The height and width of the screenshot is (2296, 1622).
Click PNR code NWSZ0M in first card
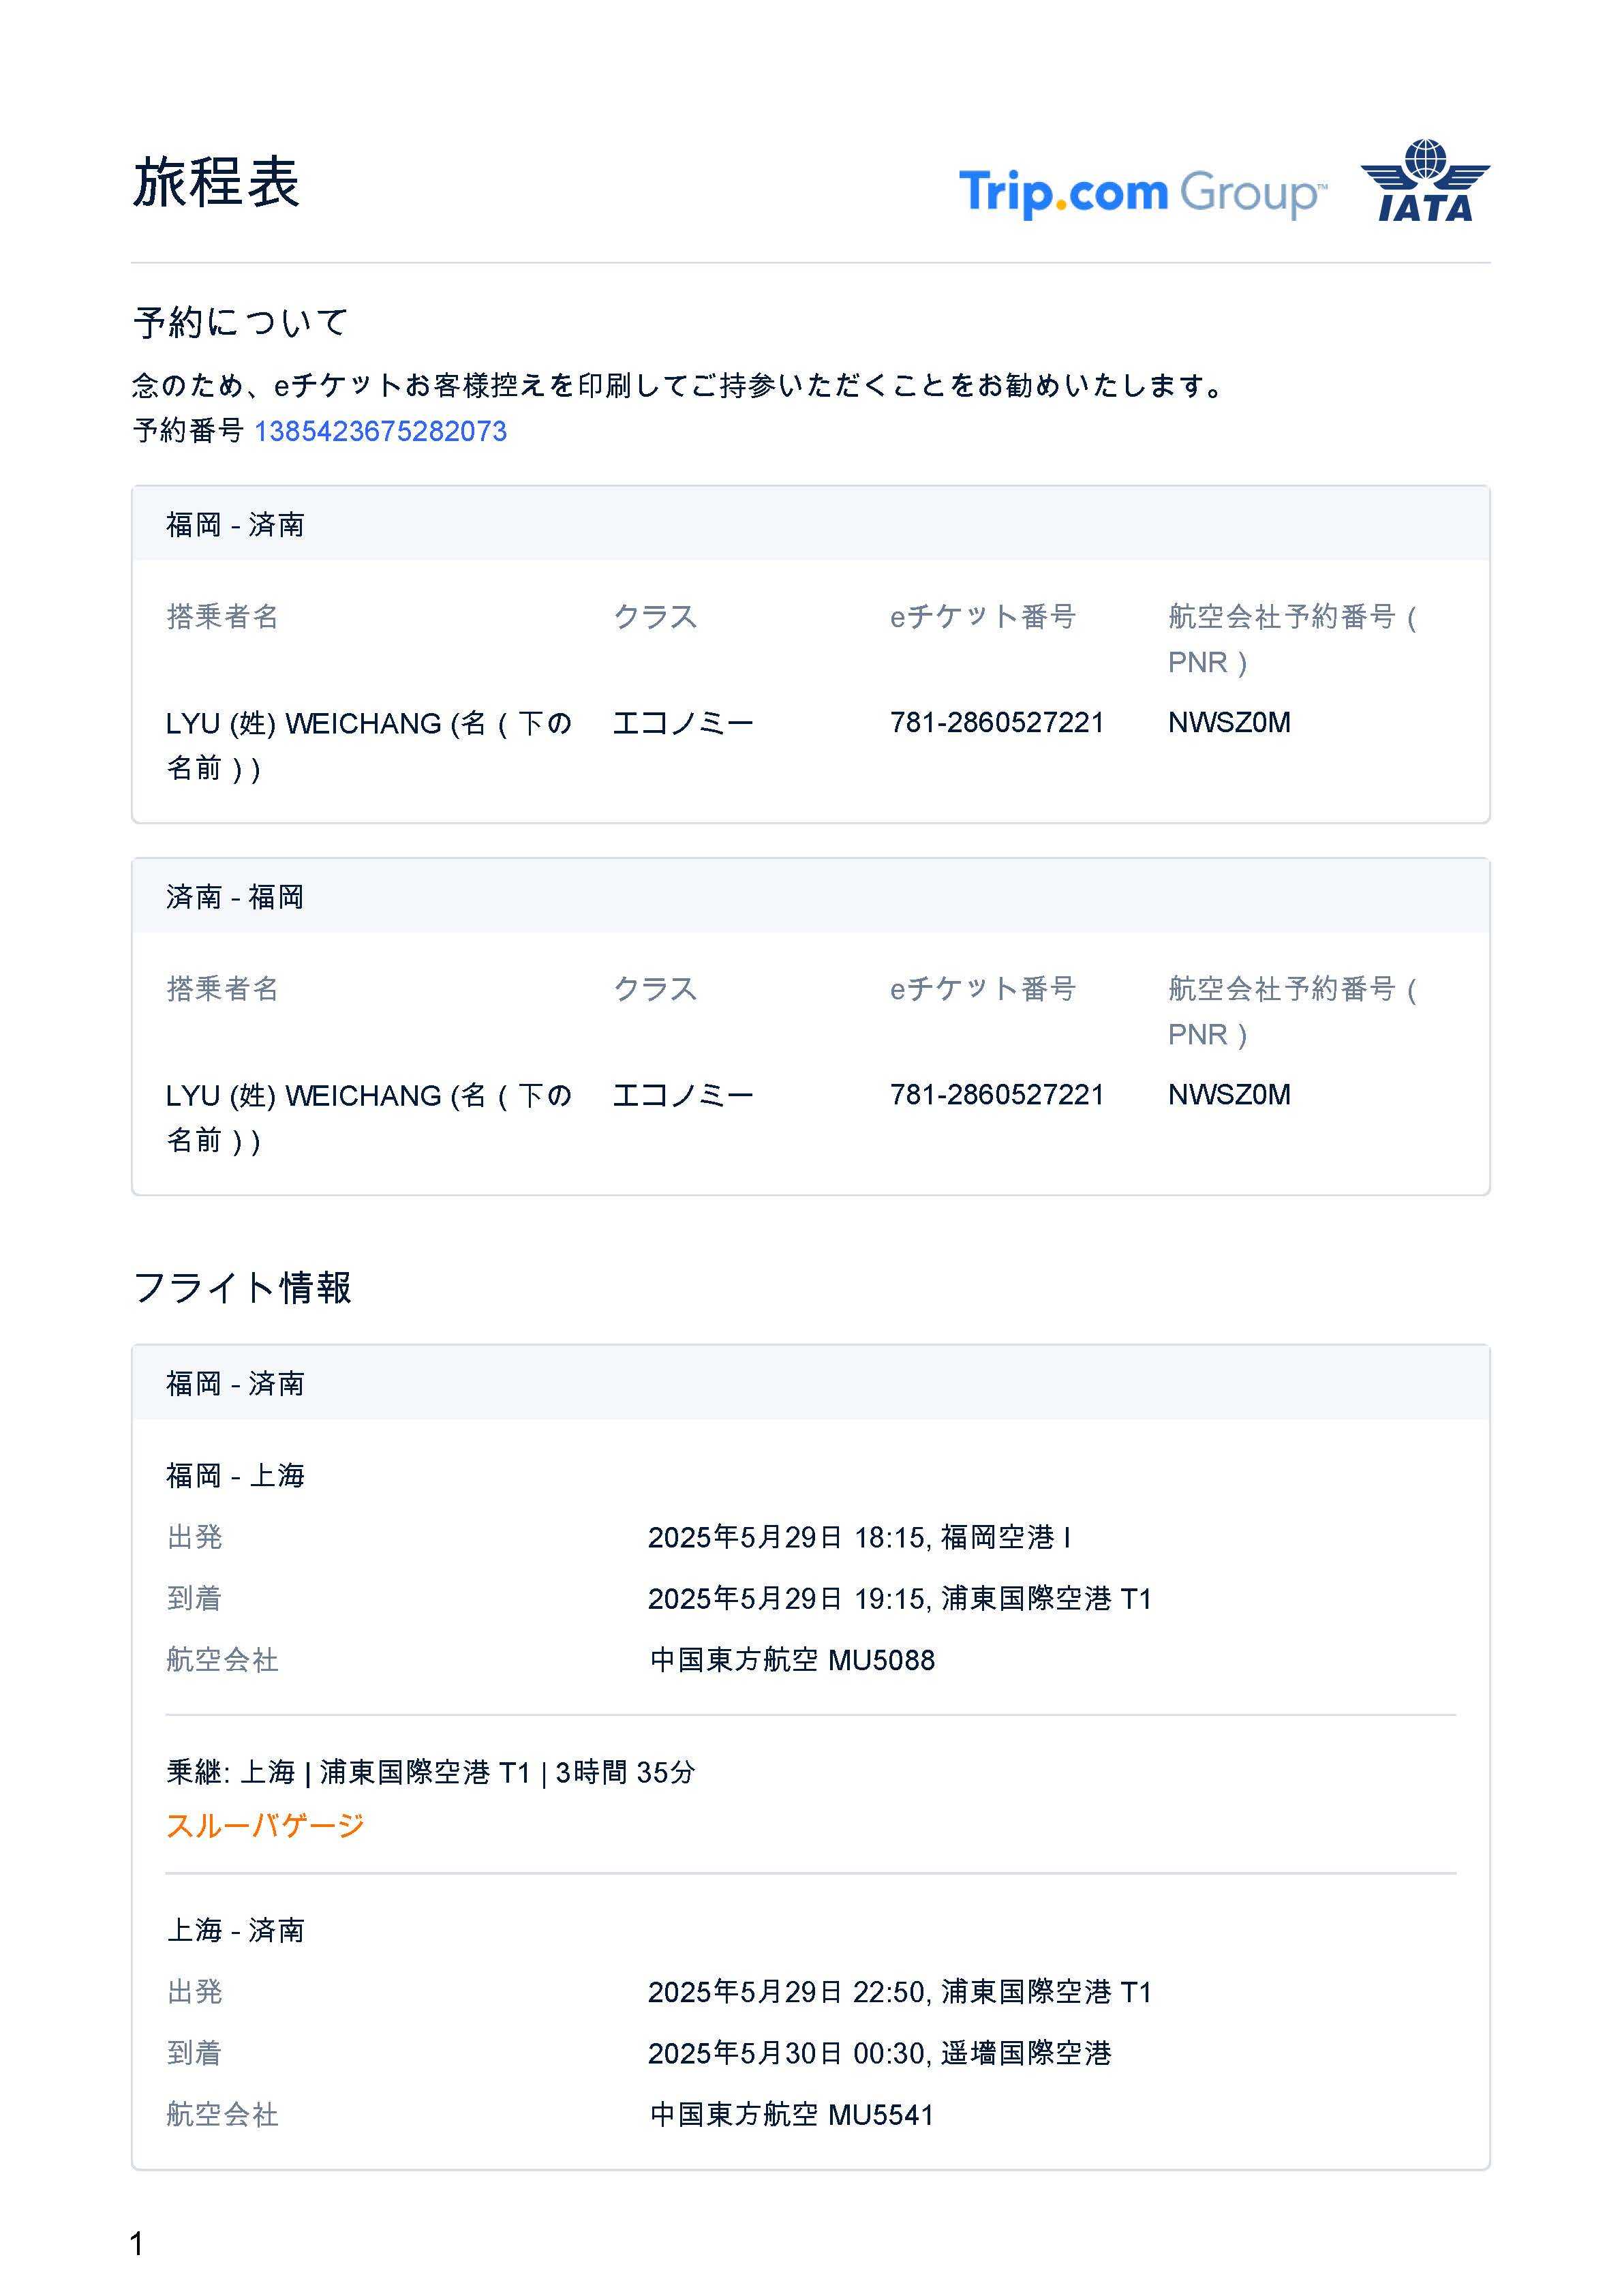click(1228, 722)
